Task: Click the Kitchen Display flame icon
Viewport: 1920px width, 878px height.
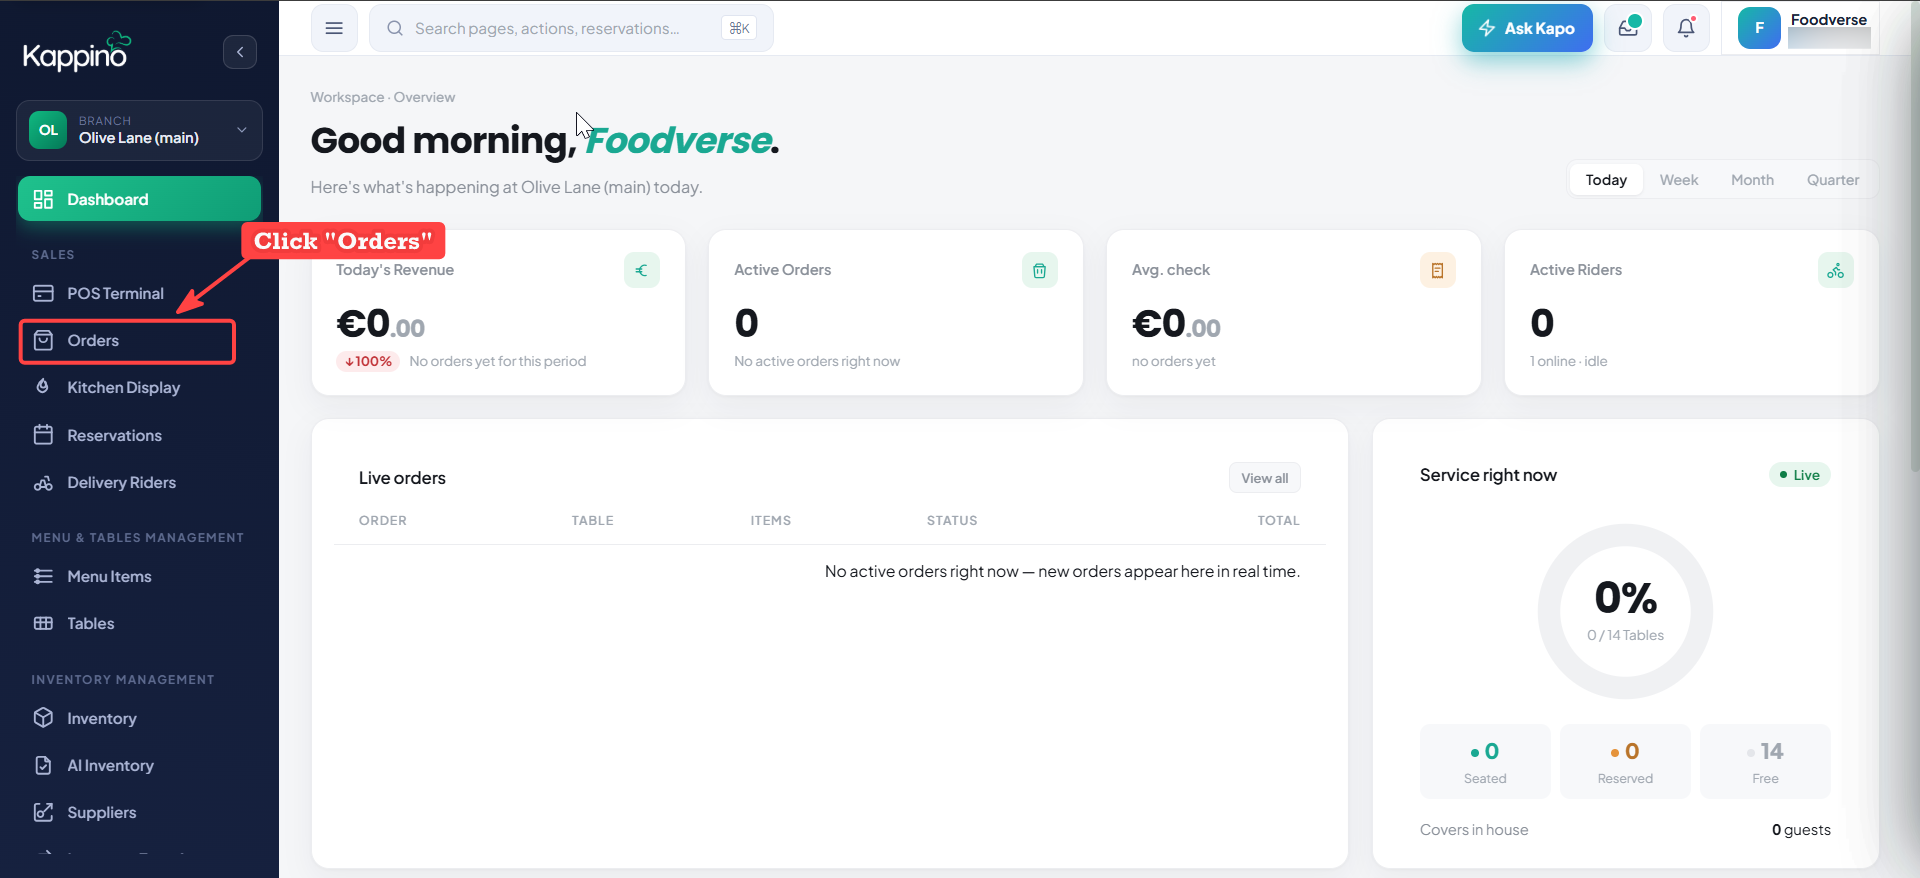Action: point(43,387)
